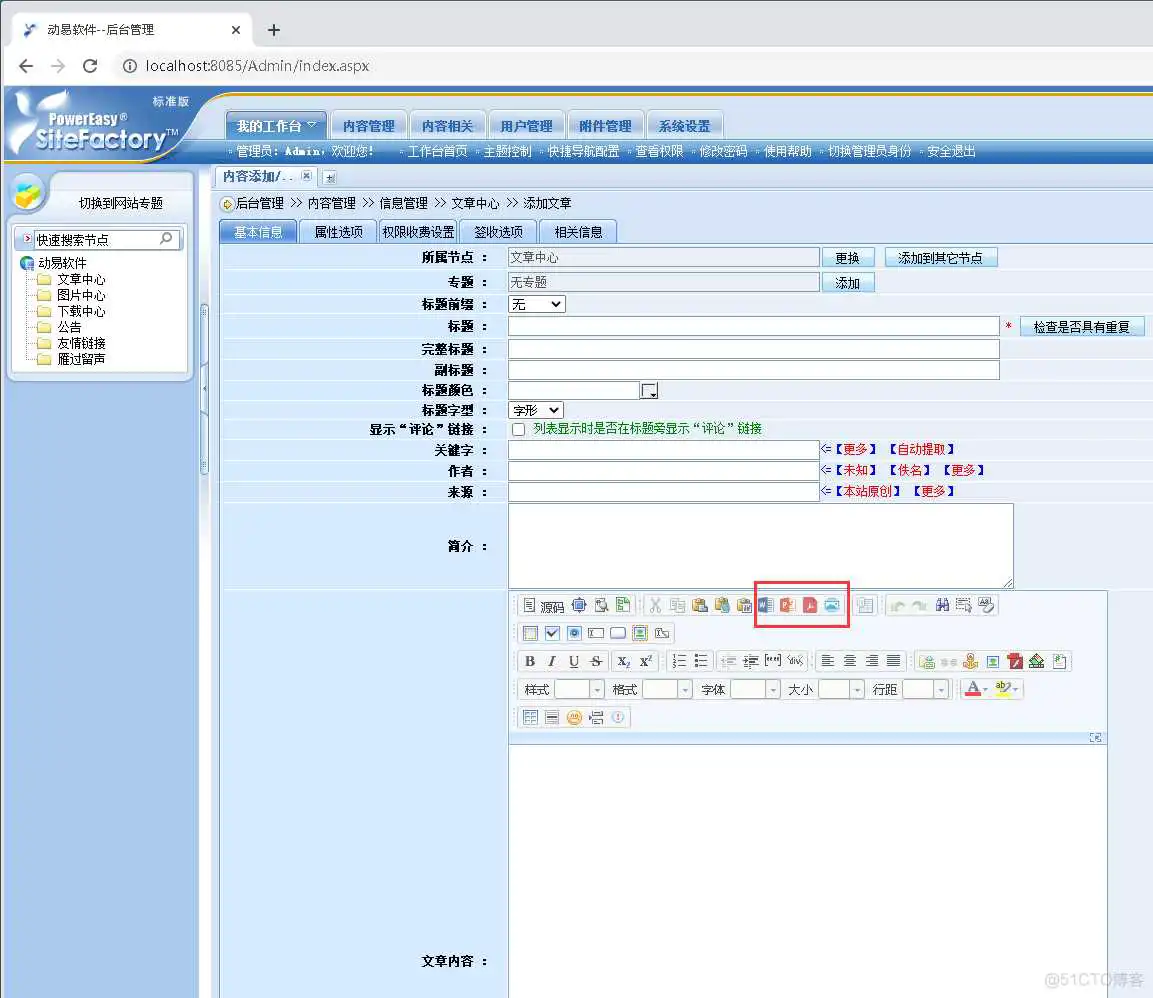
Task: Toggle bold formatting in the editor
Action: pyautogui.click(x=530, y=661)
